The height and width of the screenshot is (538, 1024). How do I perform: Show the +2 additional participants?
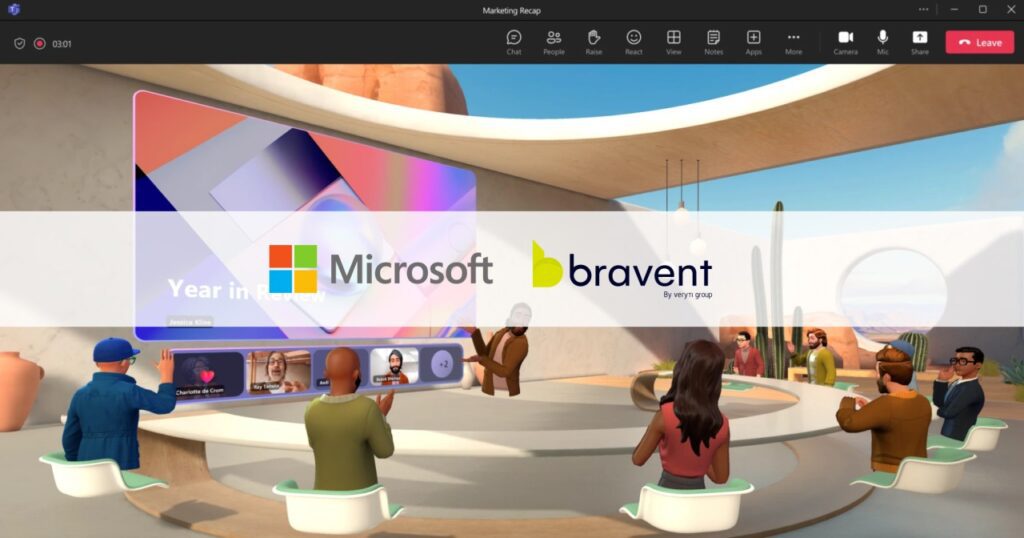443,364
